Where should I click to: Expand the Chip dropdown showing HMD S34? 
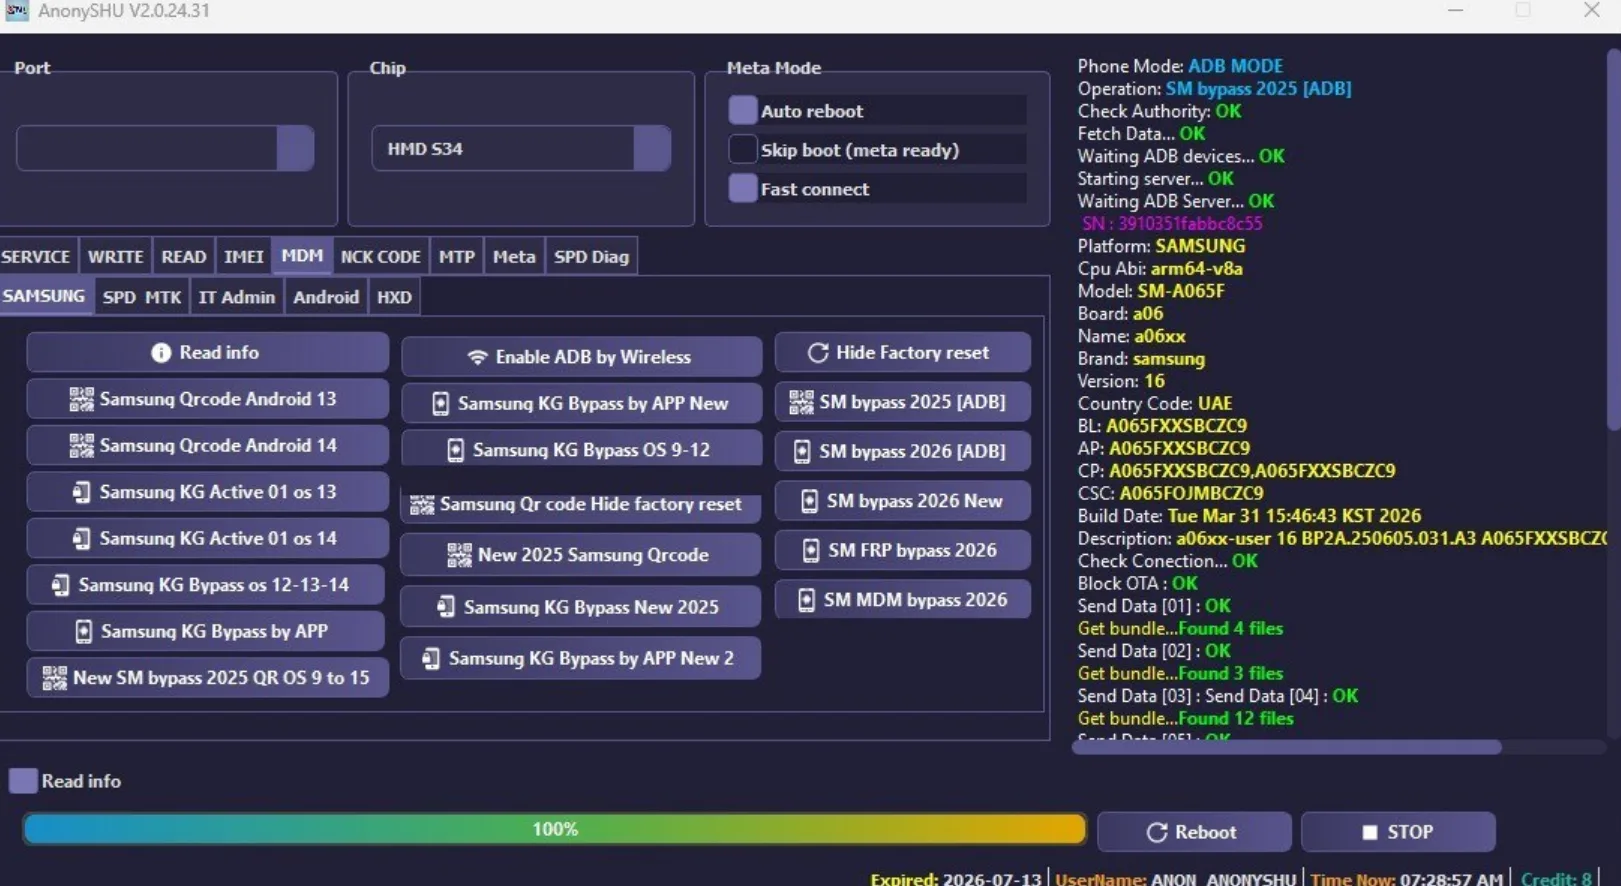tap(652, 148)
